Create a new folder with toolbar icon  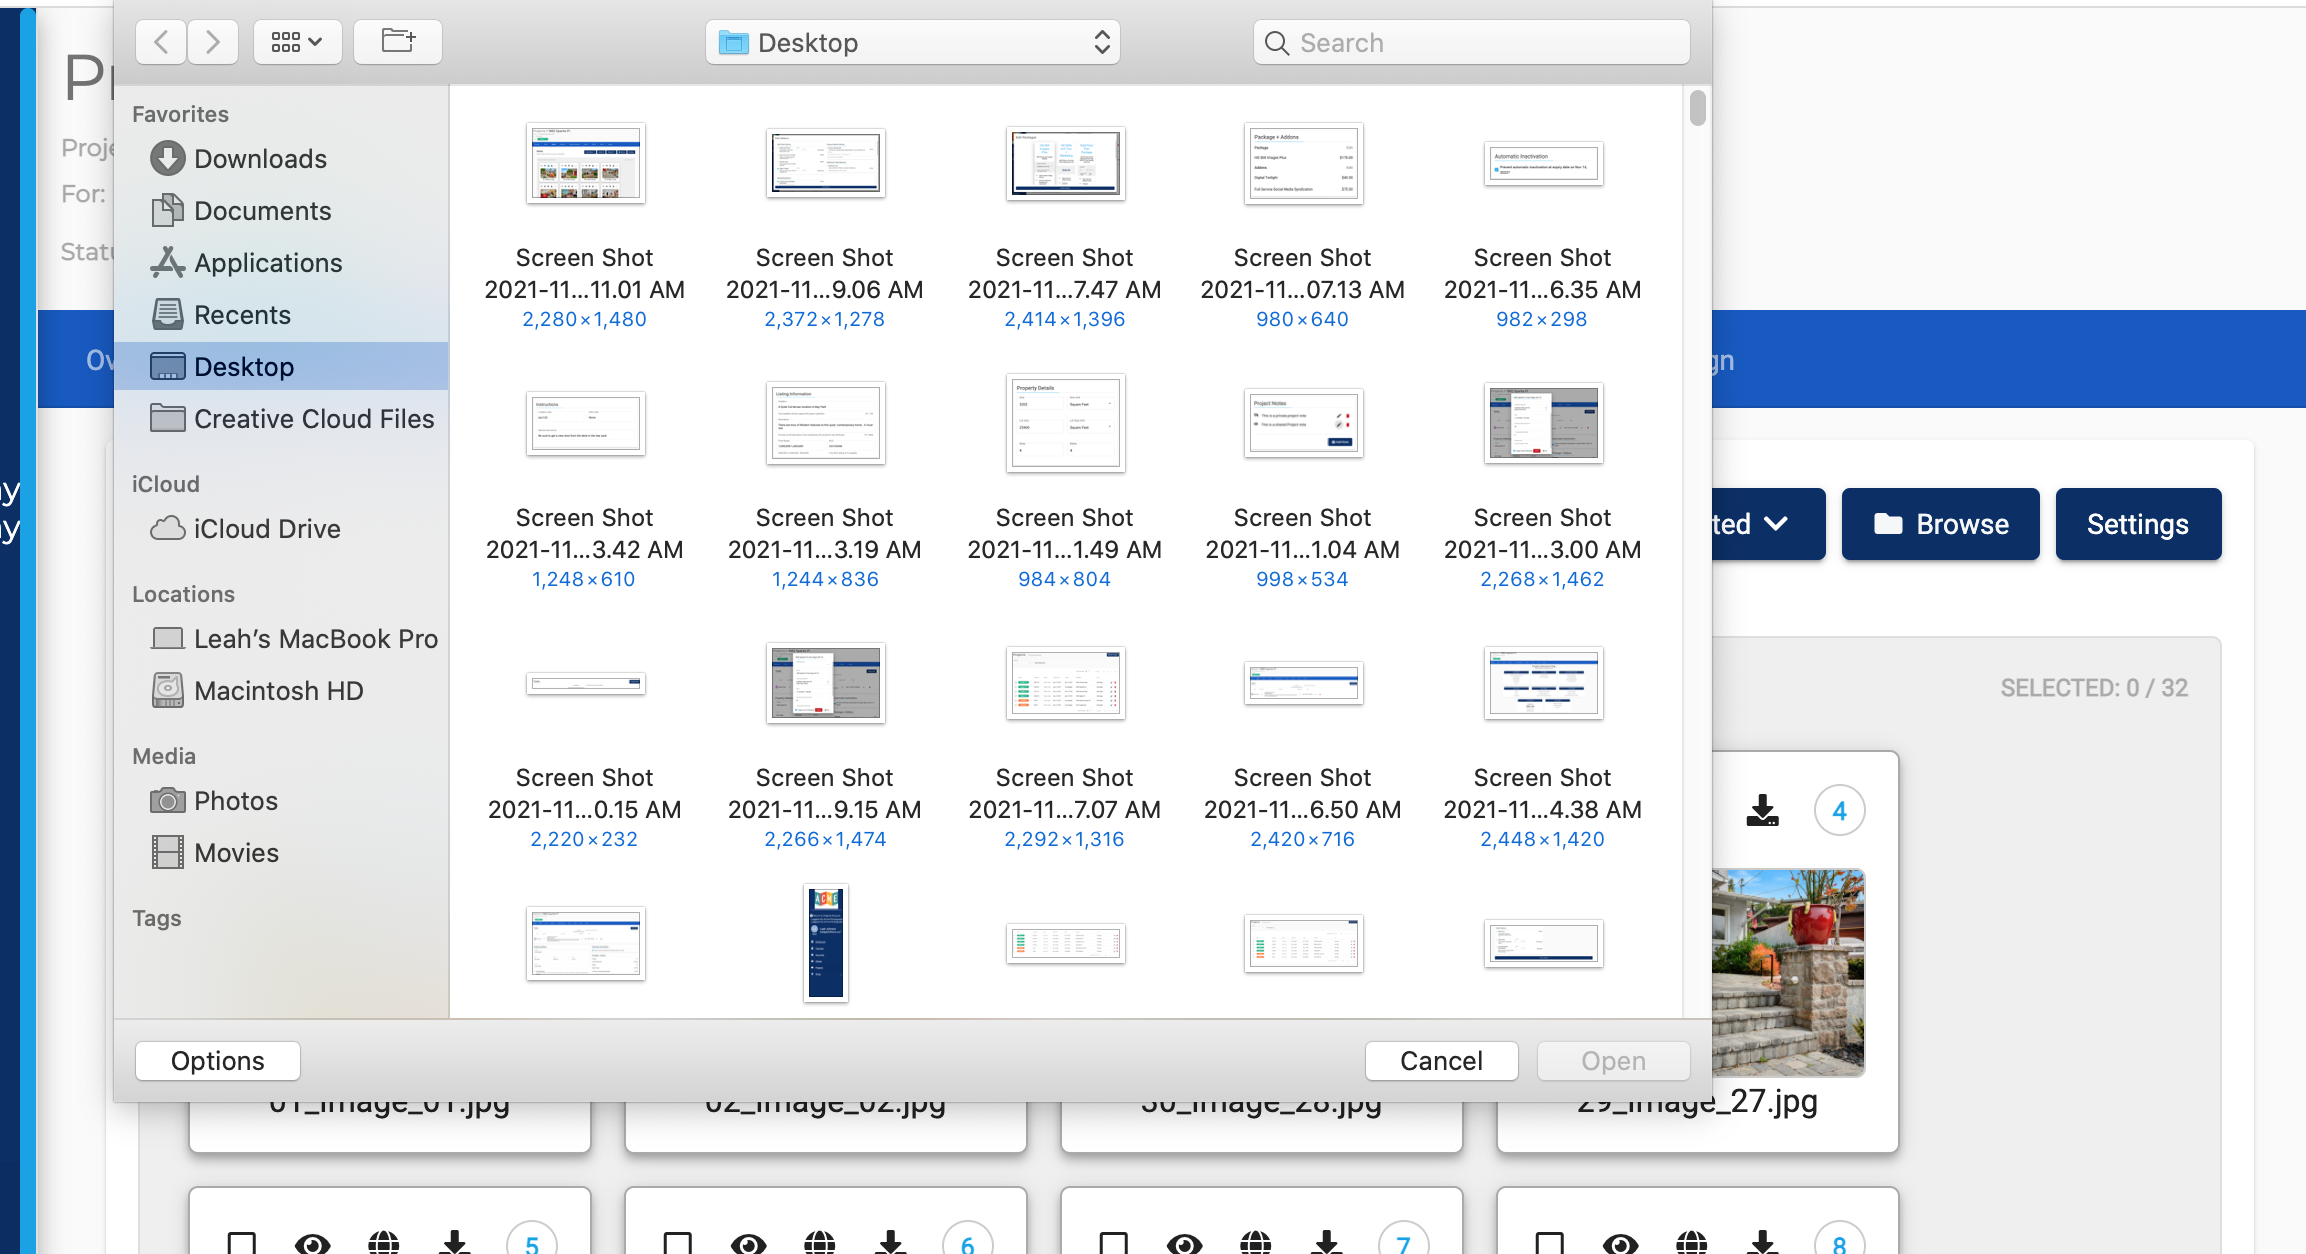[398, 42]
